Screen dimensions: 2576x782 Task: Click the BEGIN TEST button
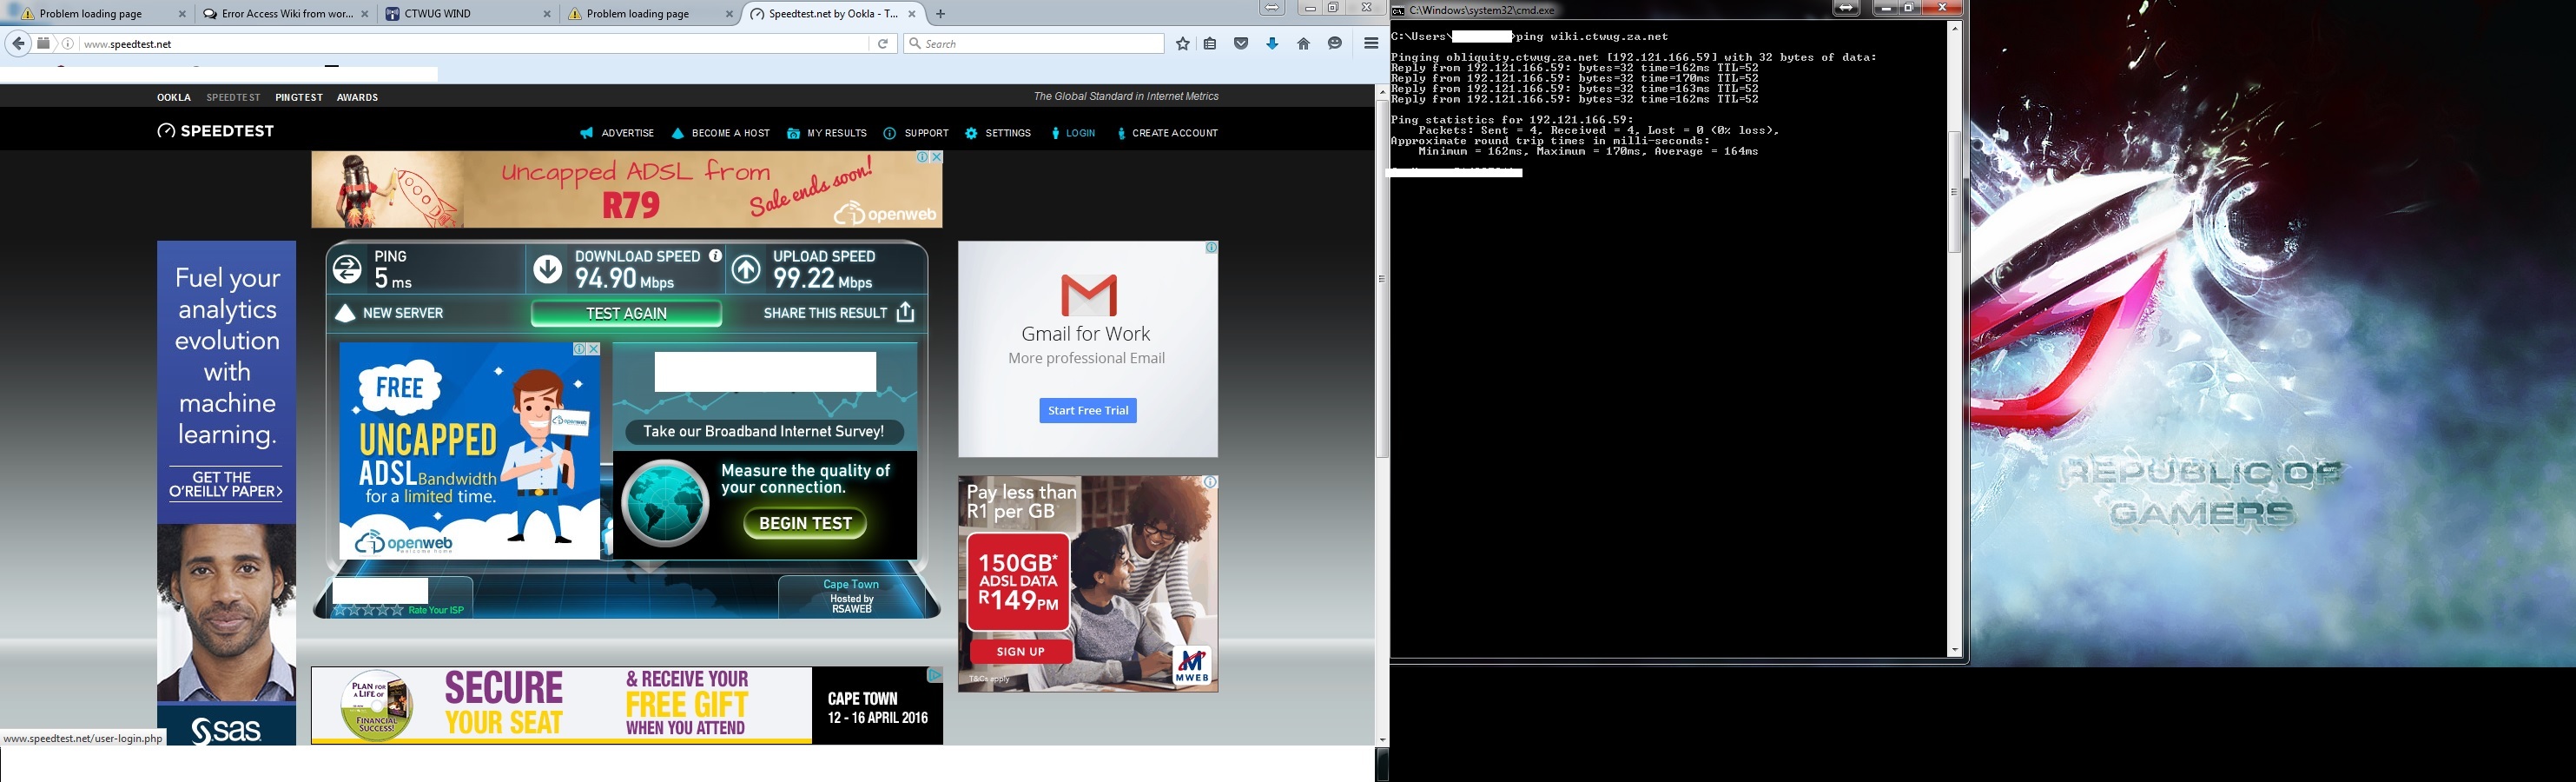tap(805, 523)
